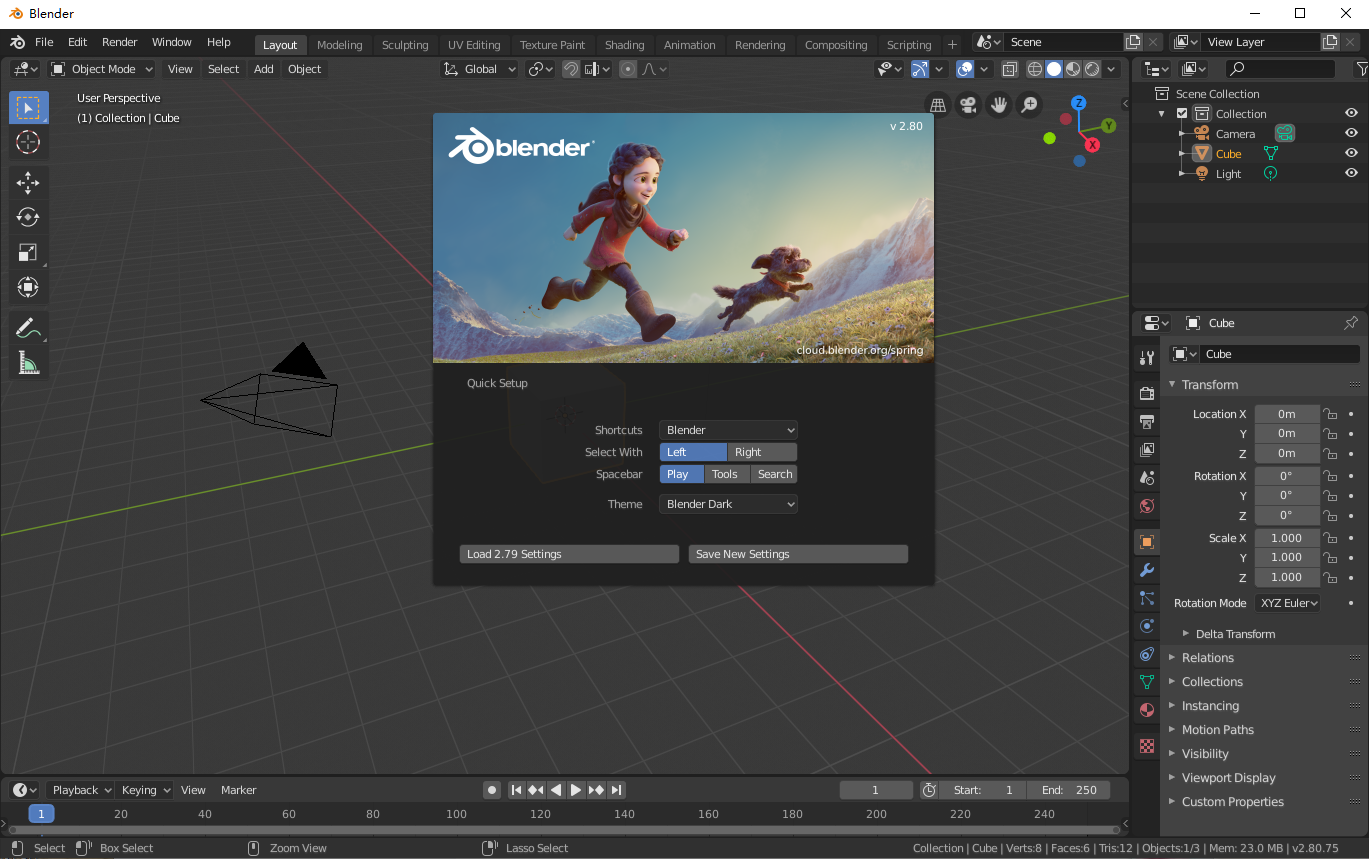1369x859 pixels.
Task: Open the Render menu
Action: click(119, 42)
